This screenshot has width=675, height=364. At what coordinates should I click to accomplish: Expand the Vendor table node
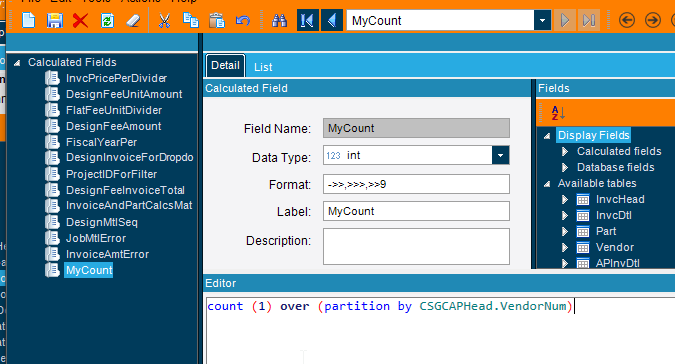point(565,248)
